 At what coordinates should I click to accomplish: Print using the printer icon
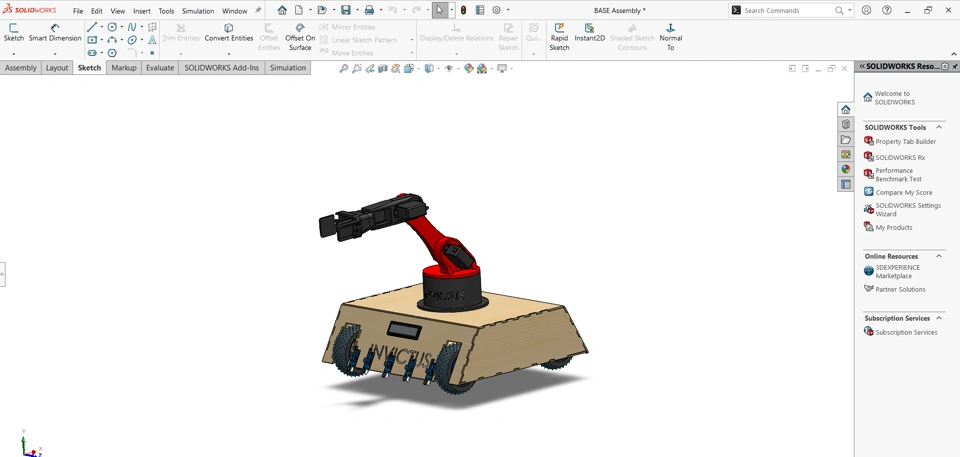[369, 10]
